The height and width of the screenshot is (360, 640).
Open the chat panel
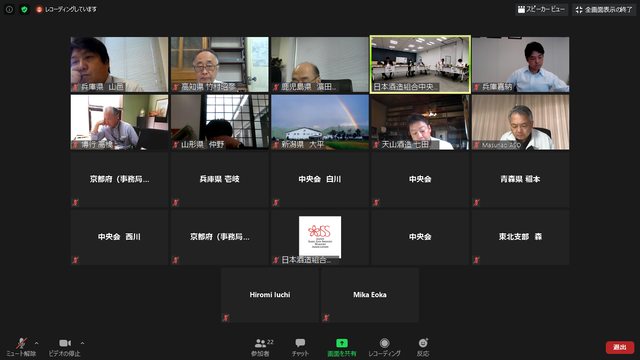pyautogui.click(x=300, y=347)
